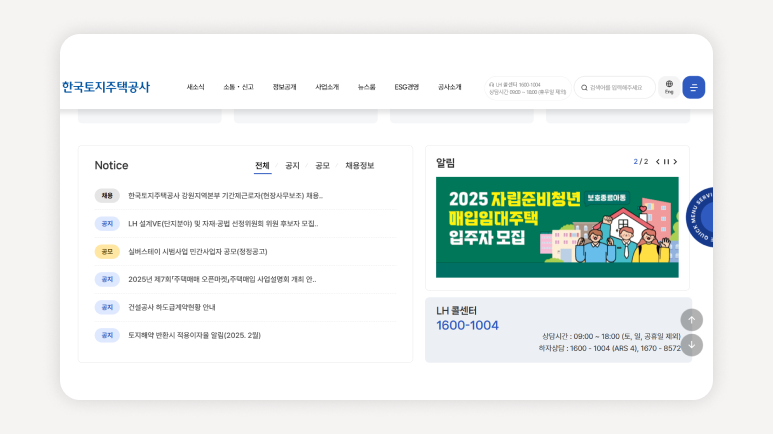773x434 pixels.
Task: Open the 실버스테이 시범사업 공모 notice
Action: pyautogui.click(x=198, y=252)
